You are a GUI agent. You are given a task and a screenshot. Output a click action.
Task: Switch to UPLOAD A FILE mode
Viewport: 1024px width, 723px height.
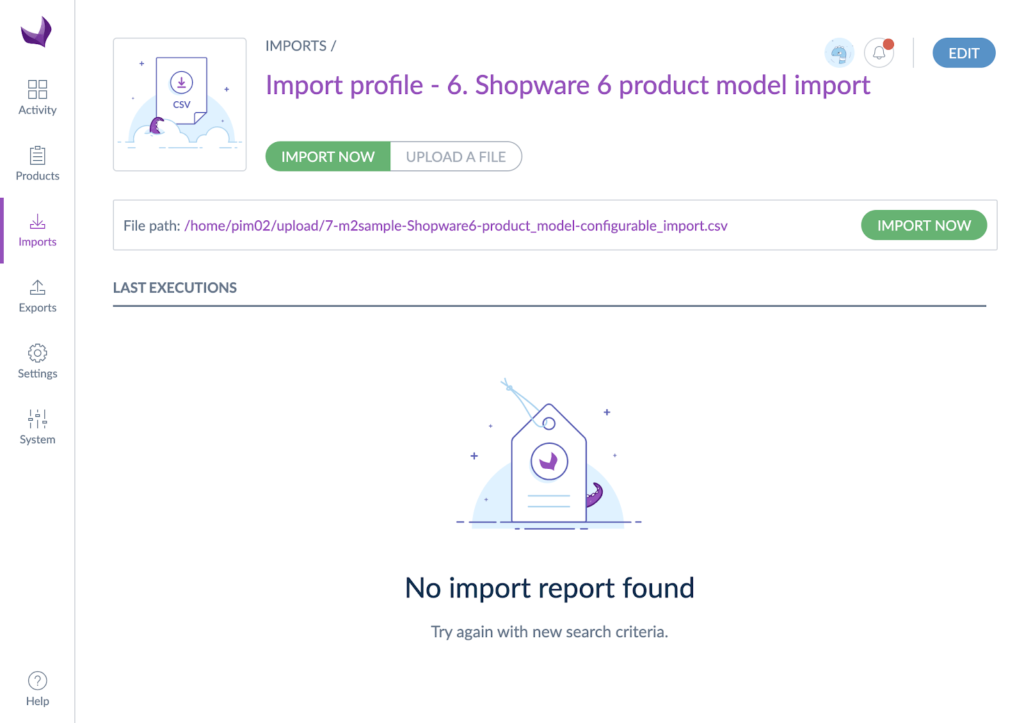455,156
